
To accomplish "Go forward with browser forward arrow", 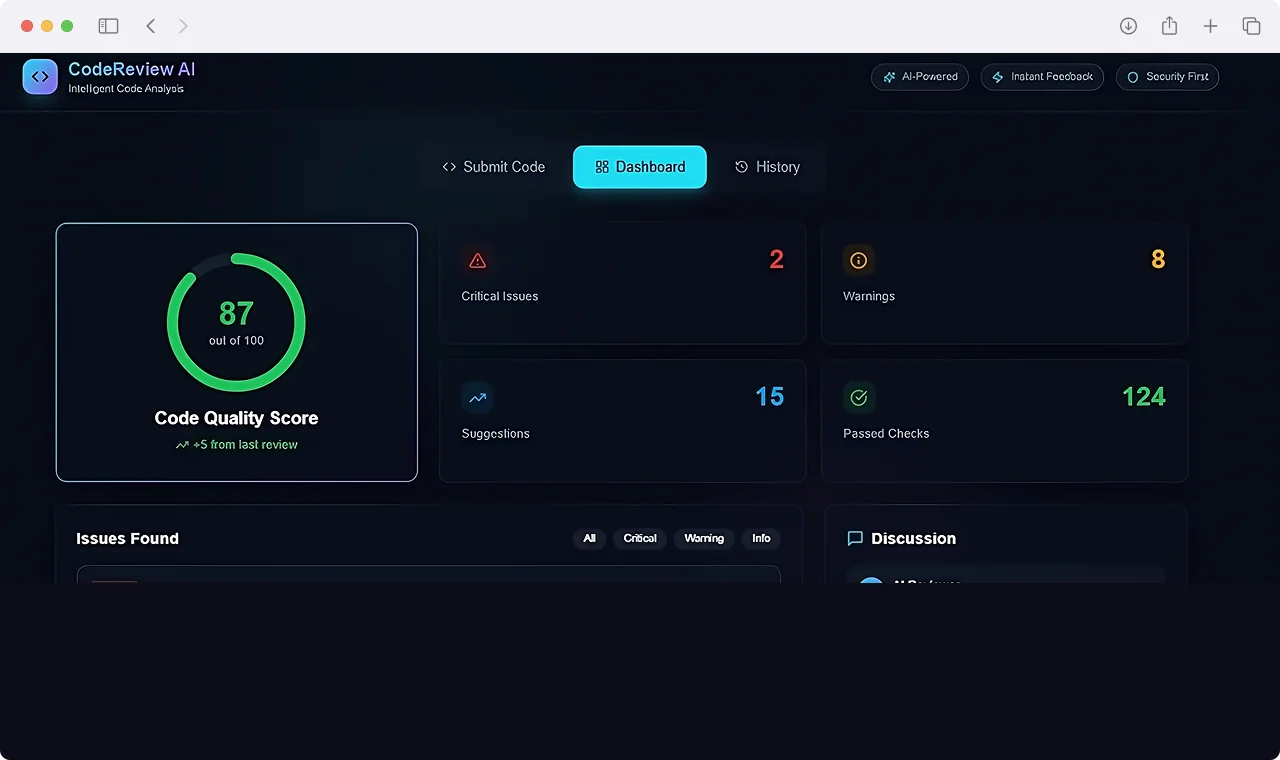I will [x=183, y=26].
